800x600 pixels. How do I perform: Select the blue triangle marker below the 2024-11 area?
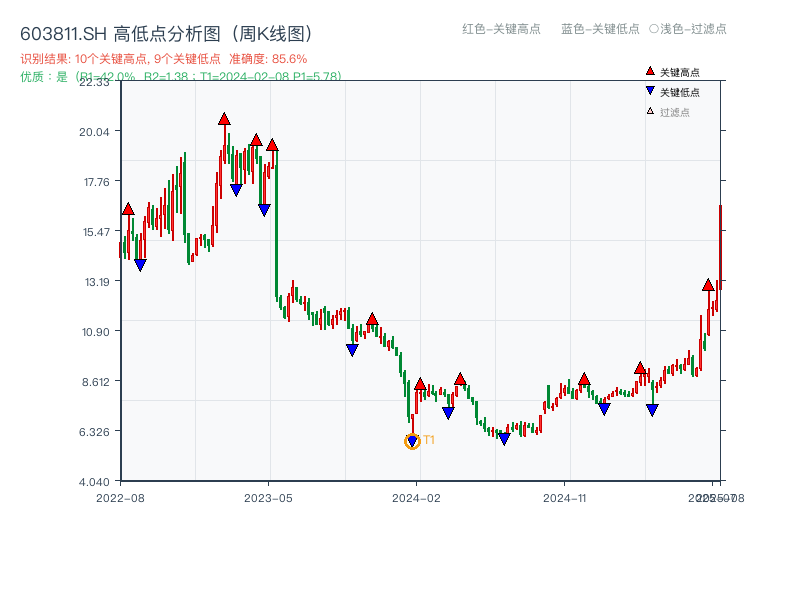click(x=604, y=406)
